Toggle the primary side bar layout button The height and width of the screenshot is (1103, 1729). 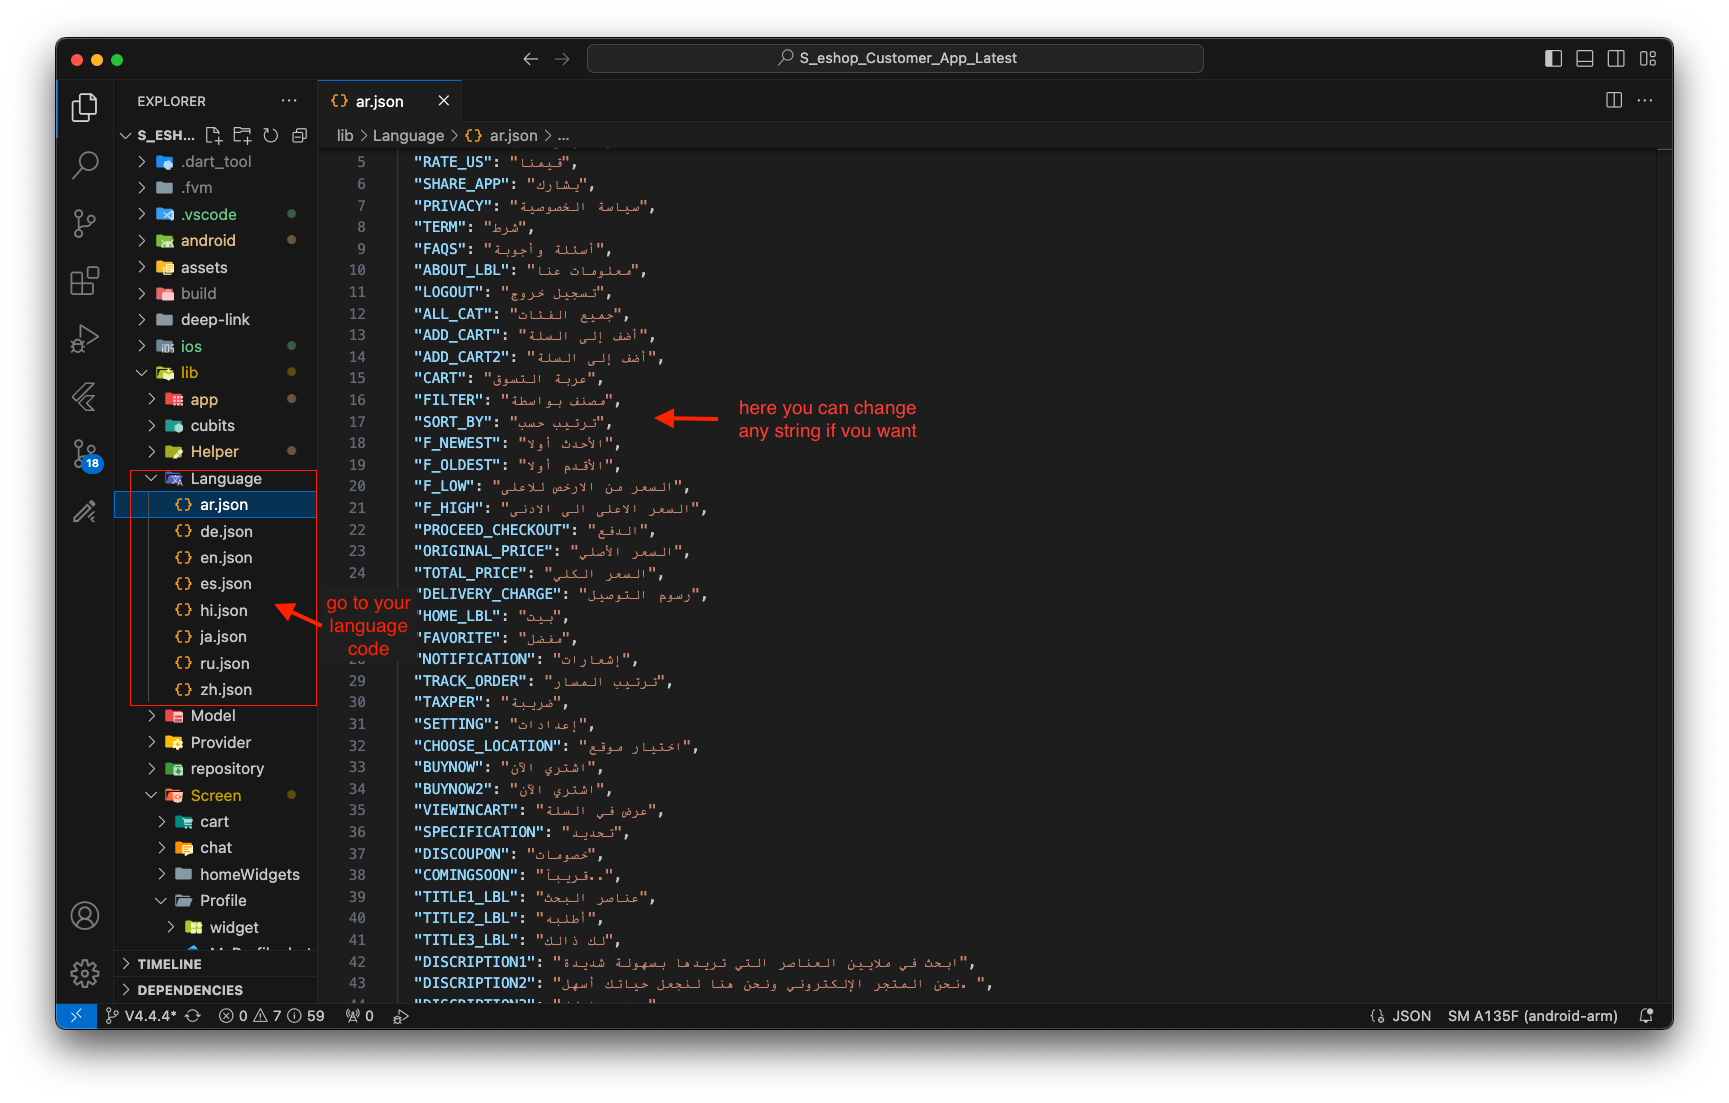coord(1553,58)
